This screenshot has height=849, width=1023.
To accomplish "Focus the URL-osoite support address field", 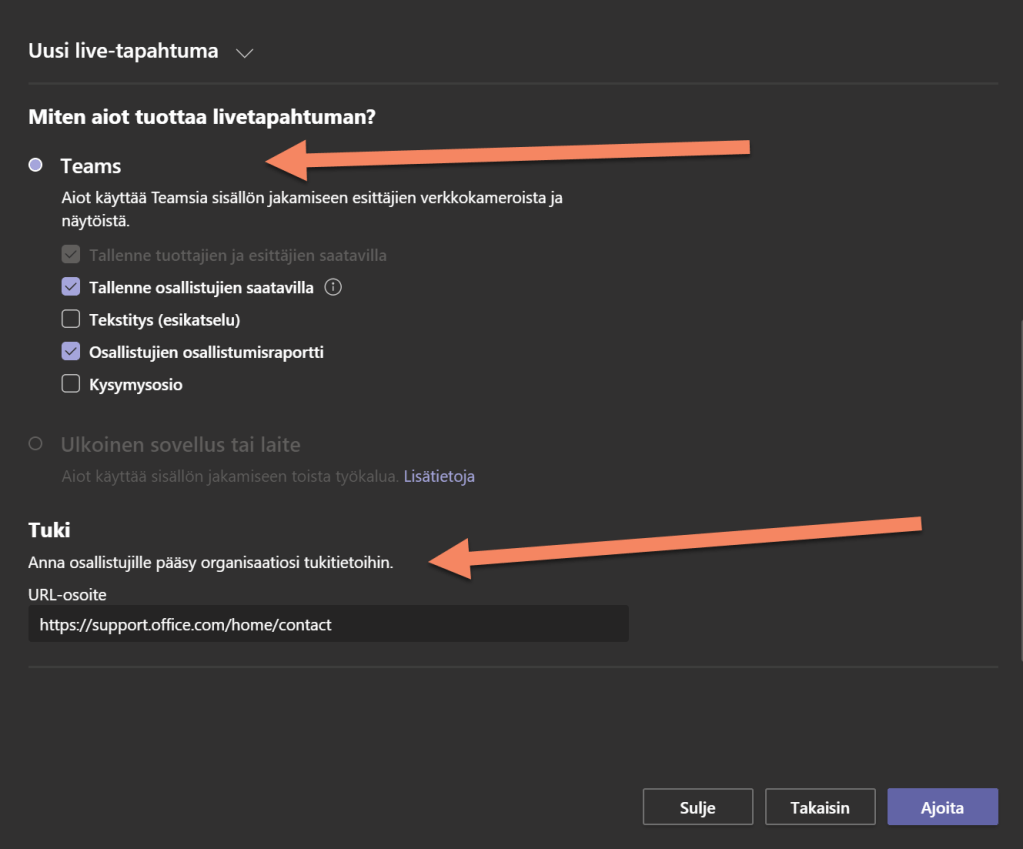I will pos(328,625).
